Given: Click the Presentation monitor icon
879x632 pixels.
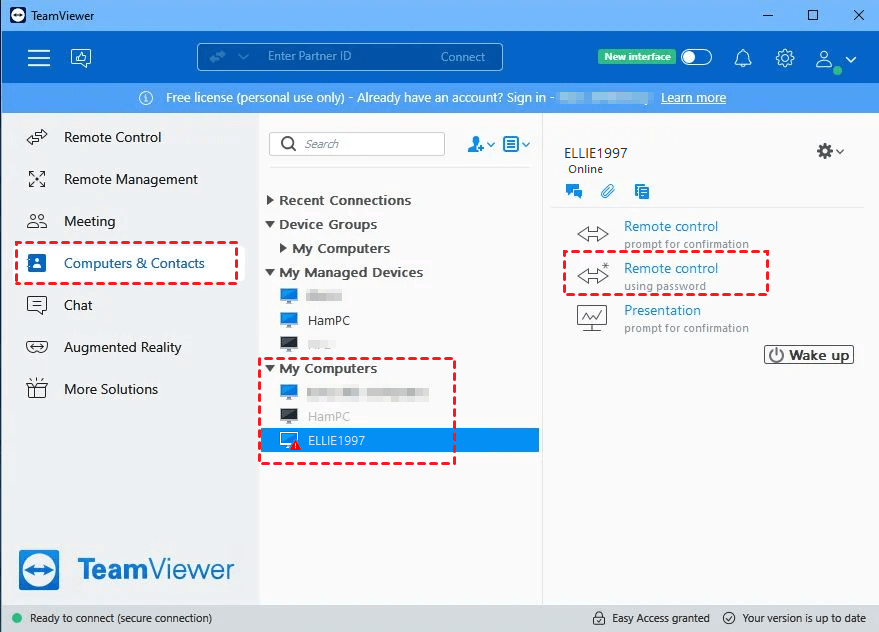Looking at the screenshot, I should (591, 318).
